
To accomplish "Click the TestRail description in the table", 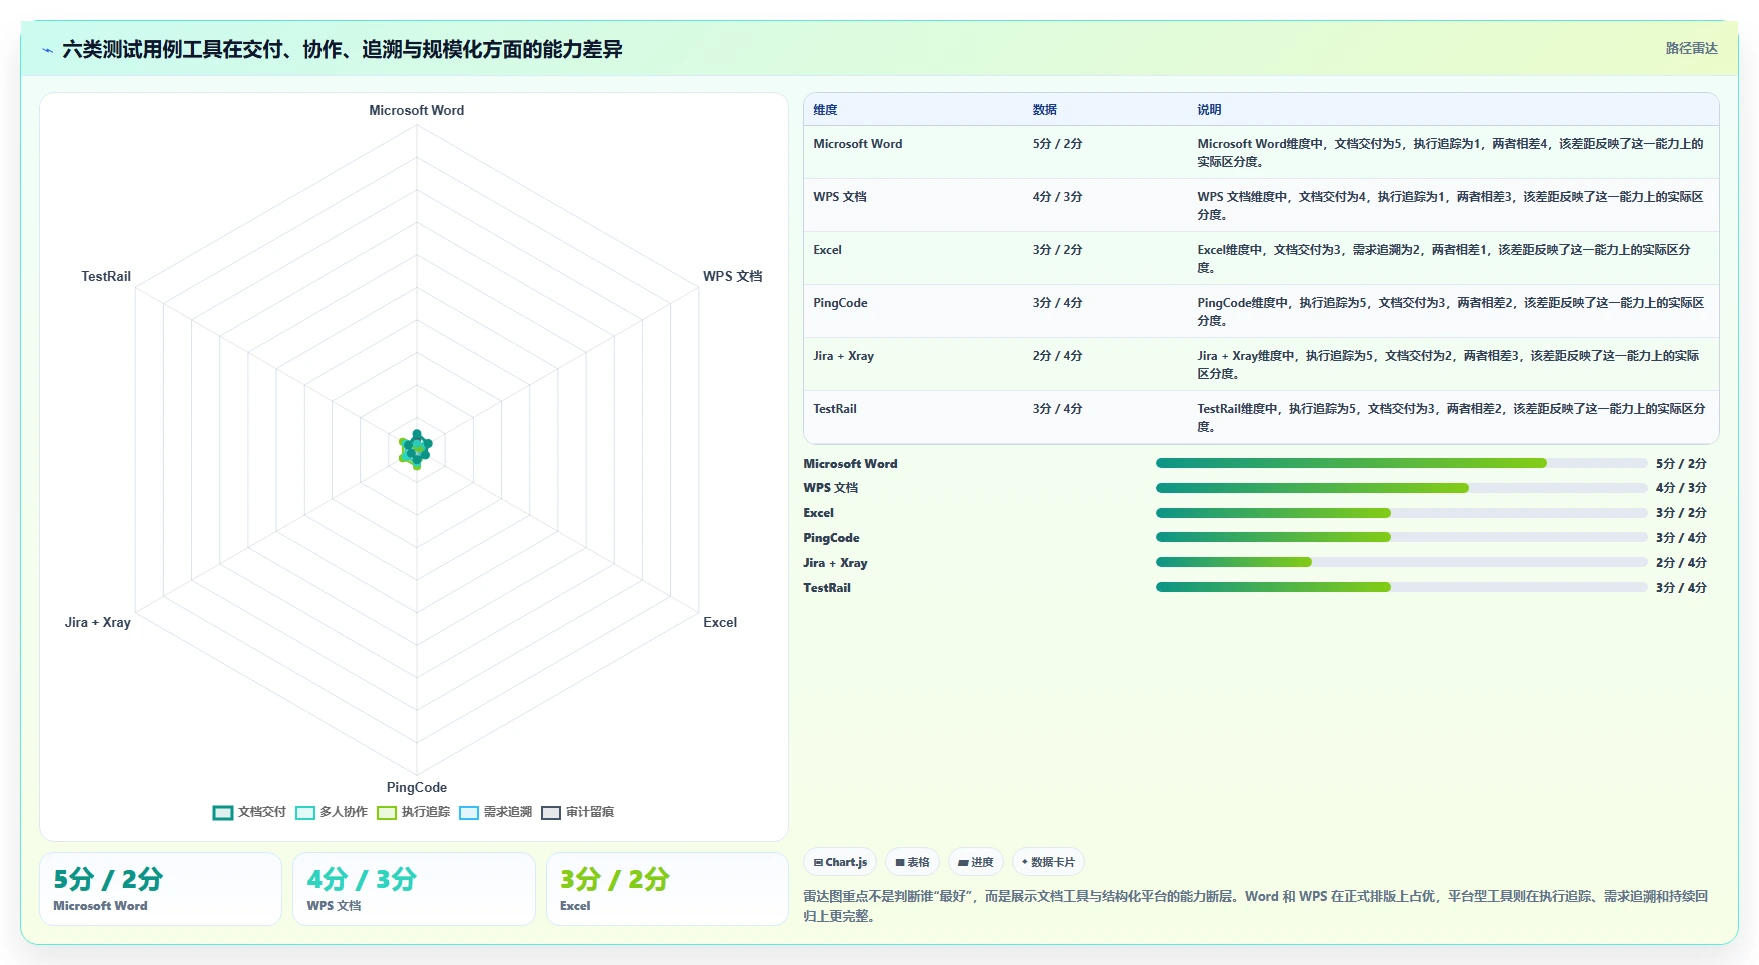I will pyautogui.click(x=1450, y=417).
